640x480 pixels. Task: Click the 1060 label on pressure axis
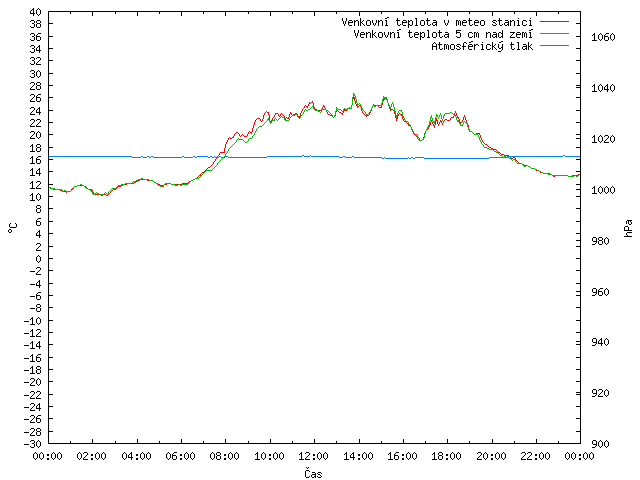click(x=603, y=38)
